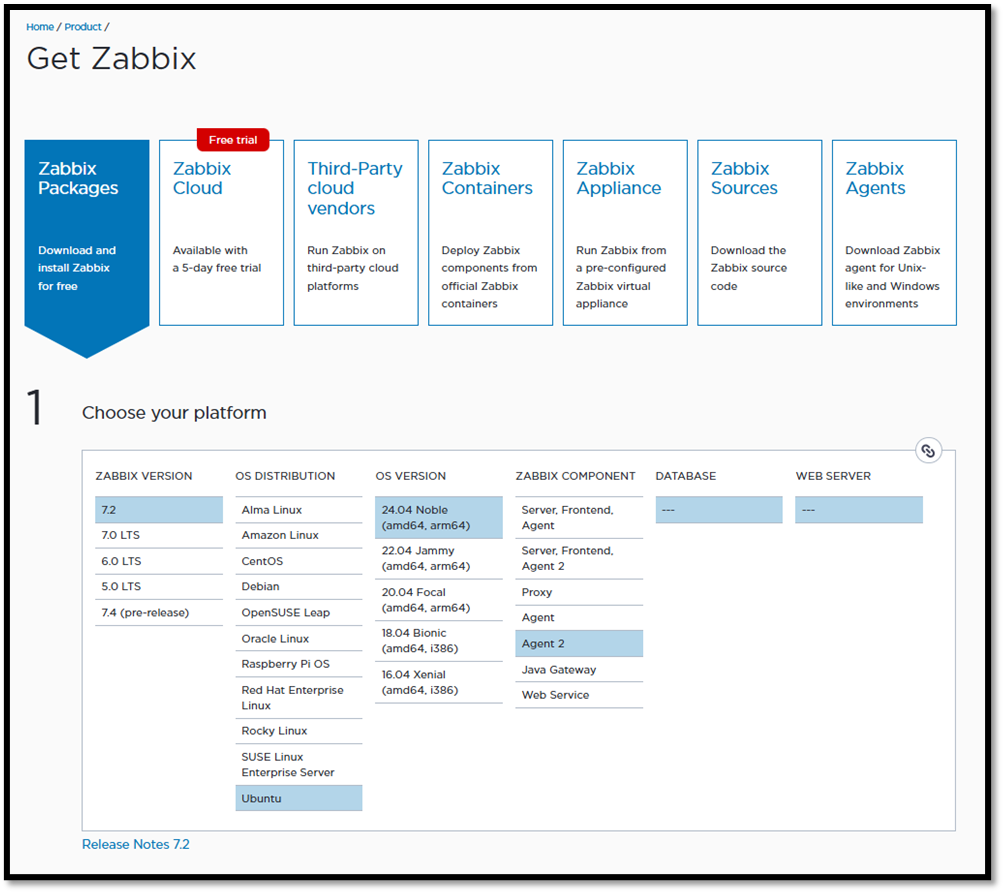Go to the Zabbix Agents tab
1004x893 pixels.
click(x=894, y=232)
